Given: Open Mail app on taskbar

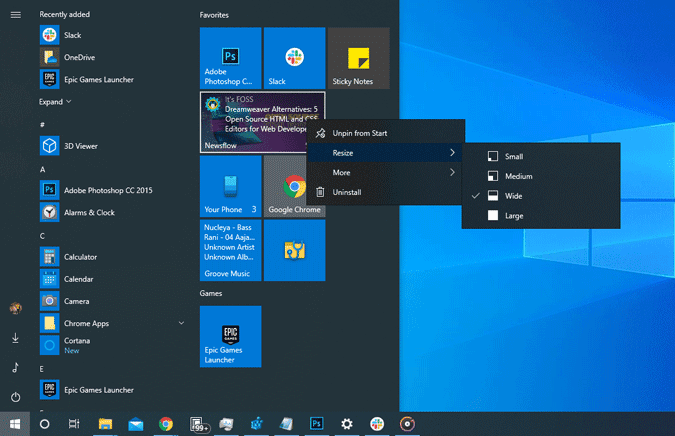Looking at the screenshot, I should point(136,424).
